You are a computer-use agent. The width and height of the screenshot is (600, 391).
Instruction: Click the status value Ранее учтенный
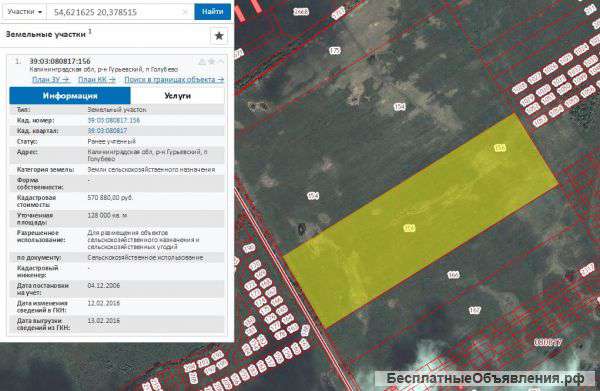111,141
